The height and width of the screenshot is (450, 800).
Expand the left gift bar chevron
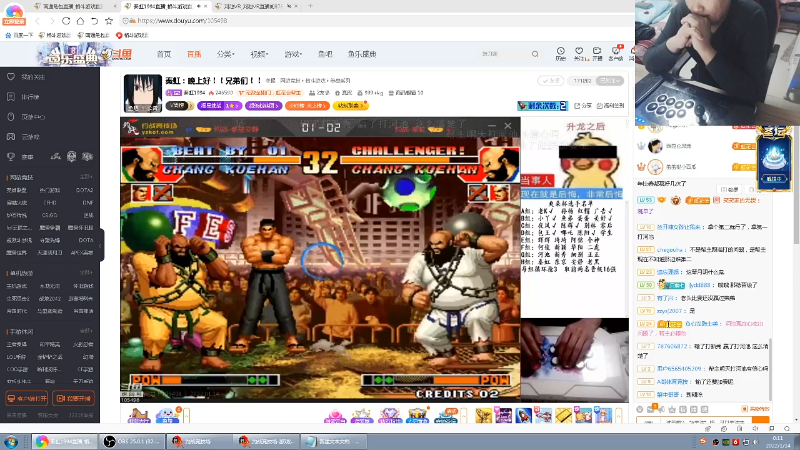pyautogui.click(x=187, y=415)
